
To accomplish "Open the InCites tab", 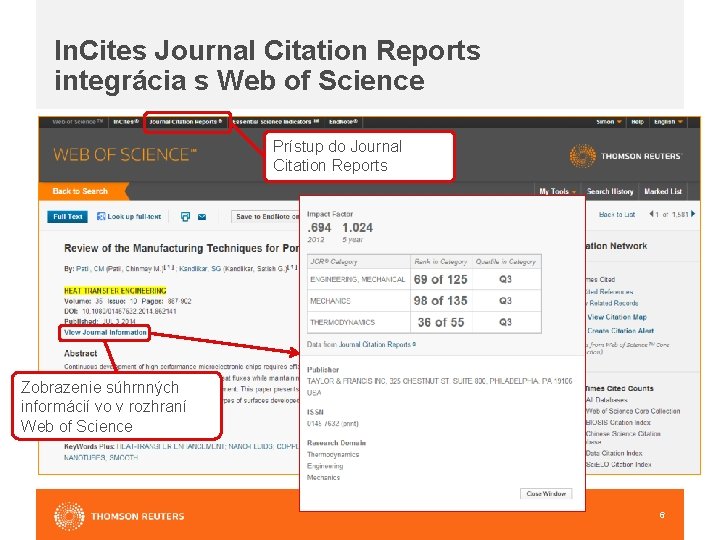I will (126, 122).
